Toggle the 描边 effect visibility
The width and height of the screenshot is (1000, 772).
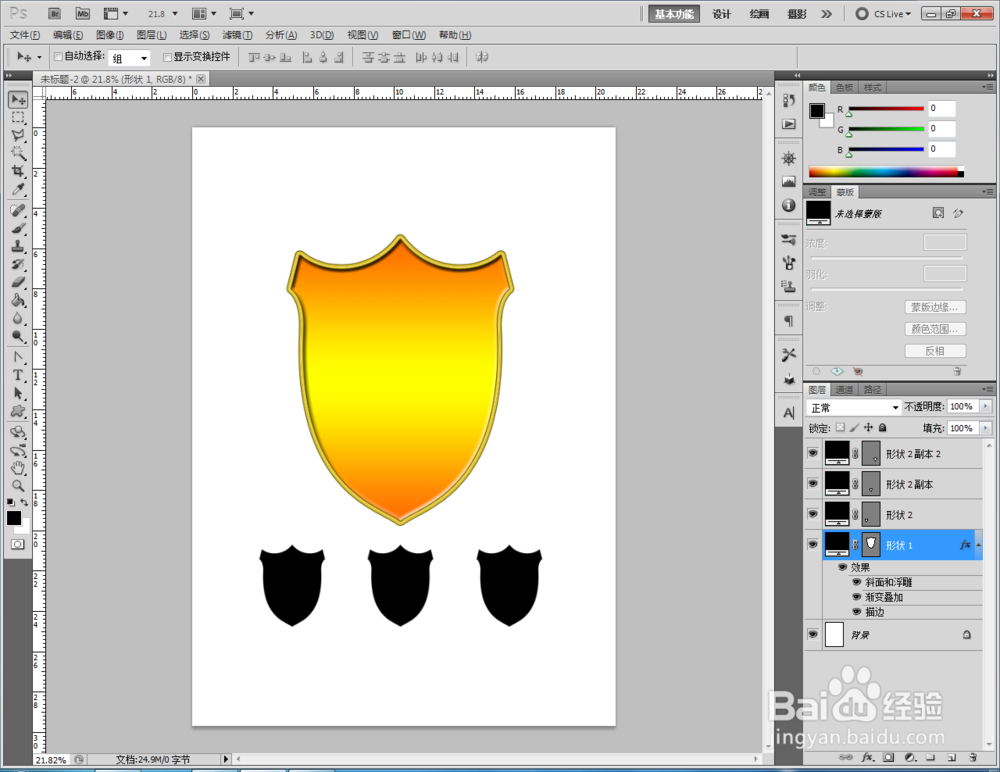(857, 611)
